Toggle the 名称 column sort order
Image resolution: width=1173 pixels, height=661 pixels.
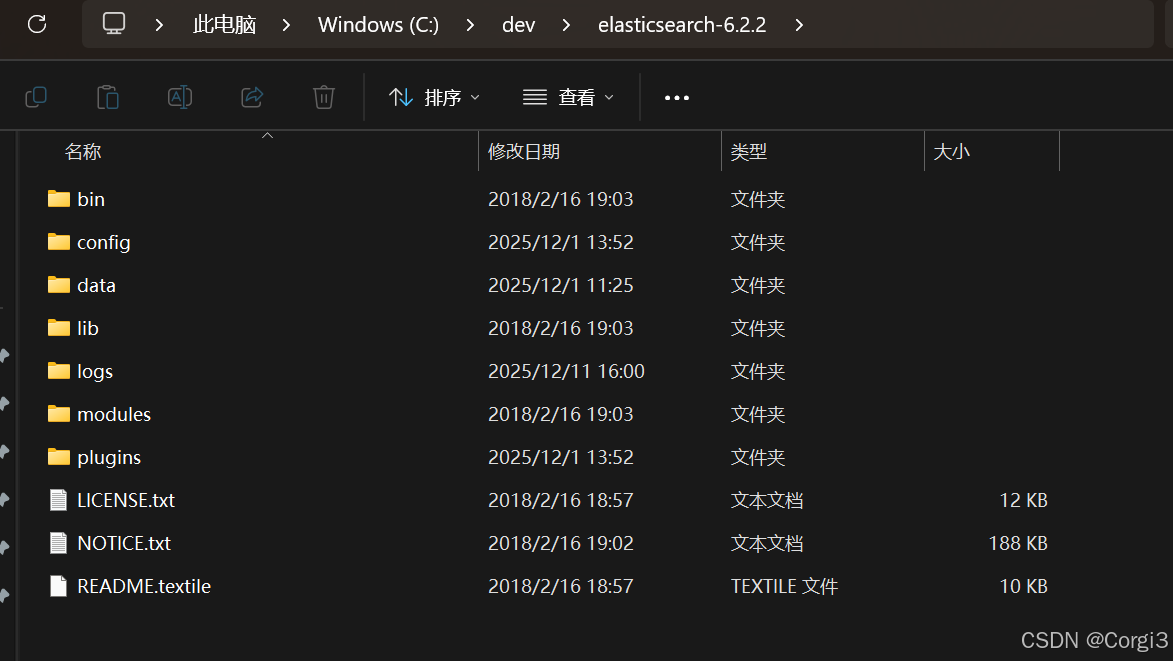tap(83, 151)
